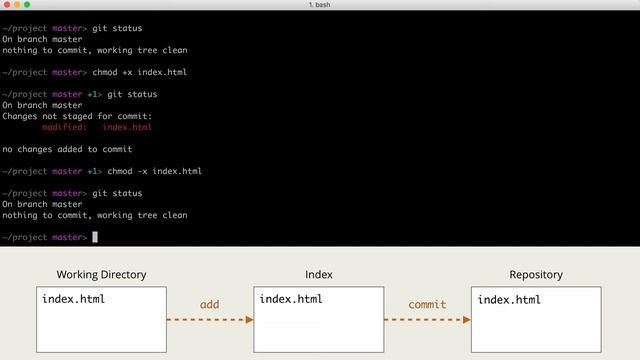The width and height of the screenshot is (640, 360).
Task: Click 'no changes added to commit' line
Action: point(67,149)
